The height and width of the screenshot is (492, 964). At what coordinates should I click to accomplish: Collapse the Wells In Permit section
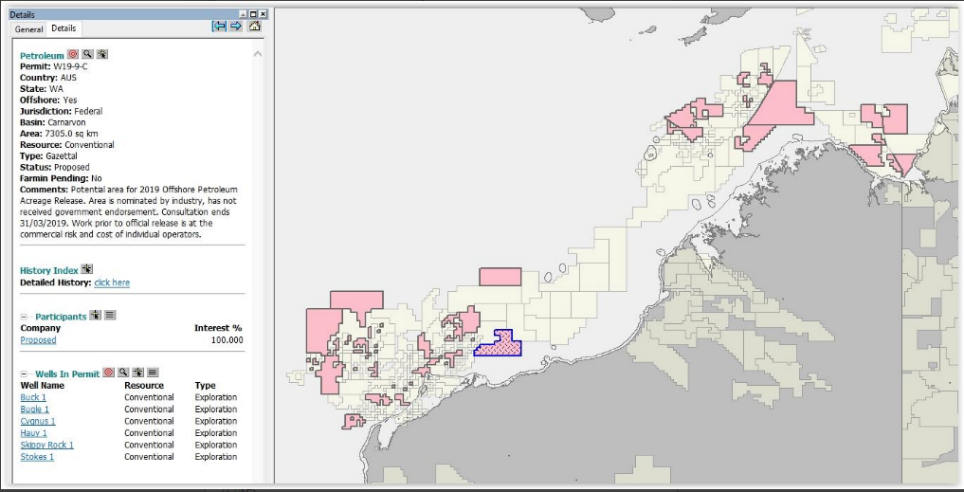[24, 374]
